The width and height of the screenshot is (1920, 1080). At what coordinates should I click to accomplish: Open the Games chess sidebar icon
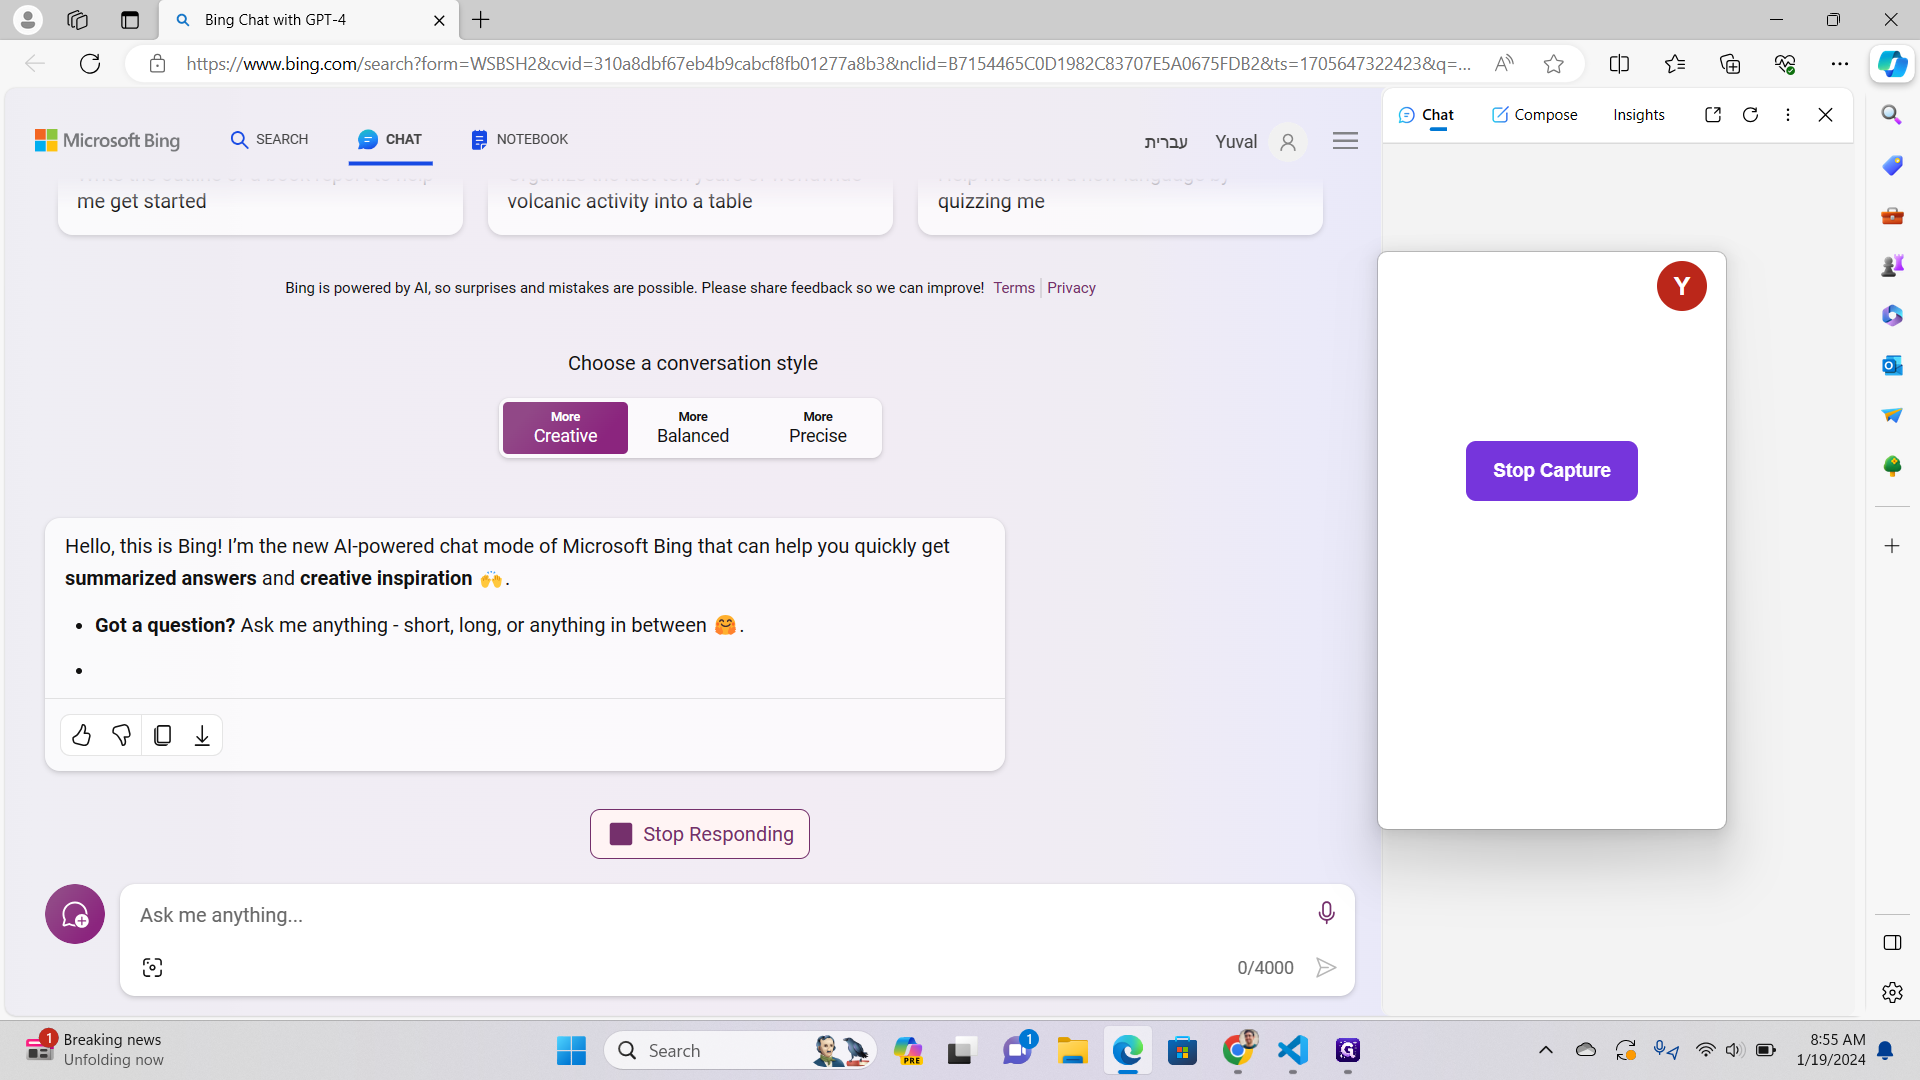click(x=1892, y=265)
